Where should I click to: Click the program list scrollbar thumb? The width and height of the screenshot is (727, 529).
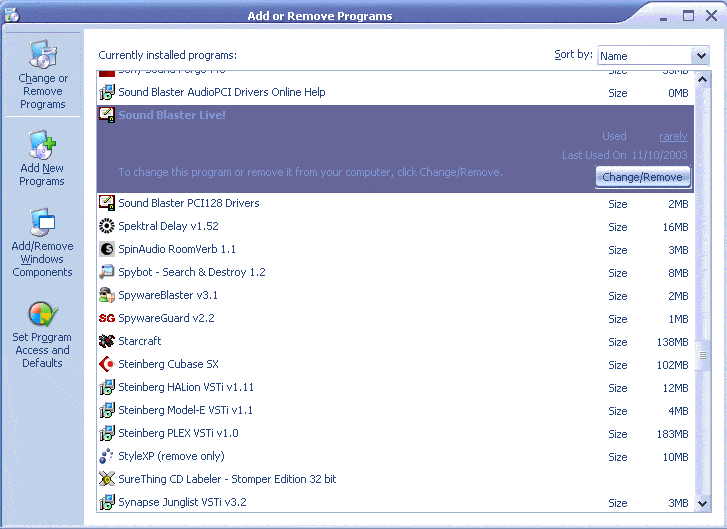(703, 355)
